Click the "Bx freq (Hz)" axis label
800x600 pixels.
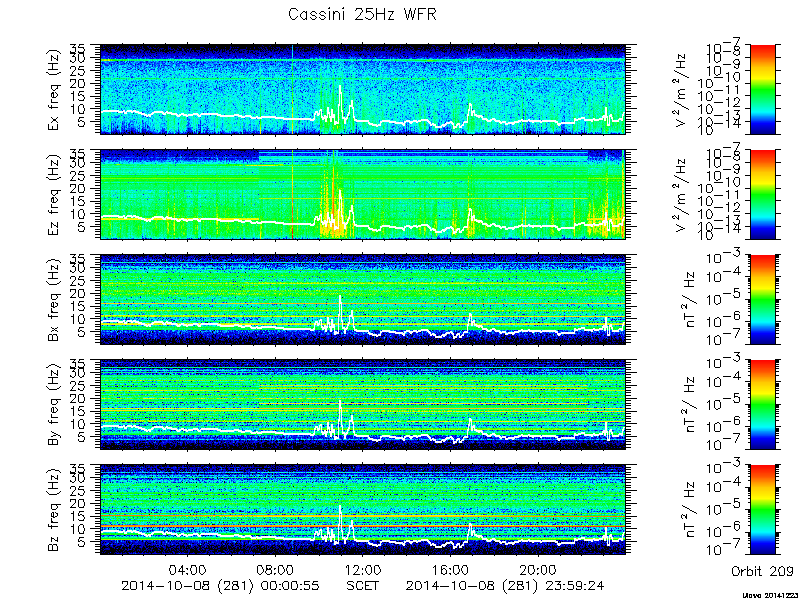coord(54,300)
